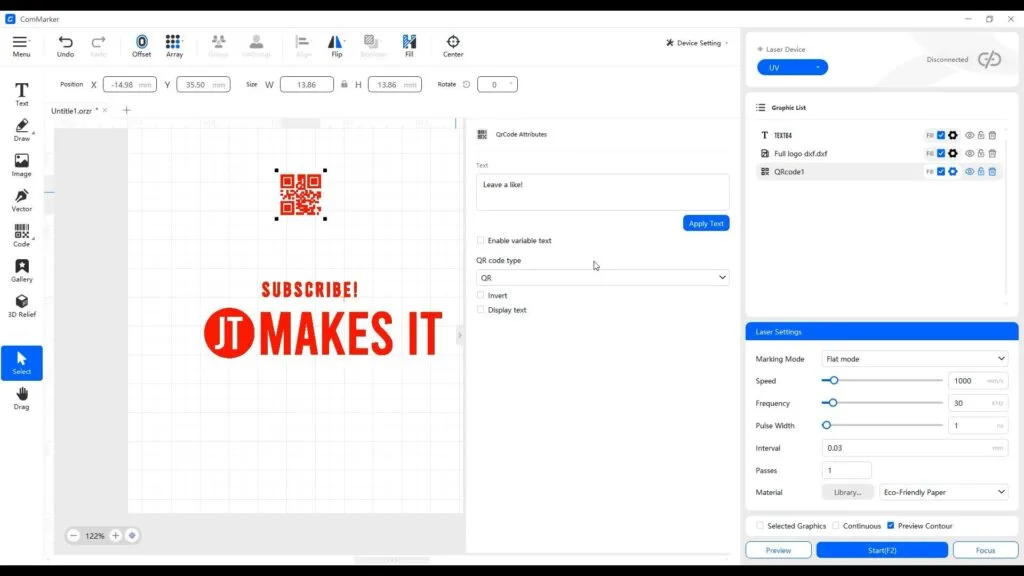Uncheck Preview Contour option
Viewport: 1024px width, 576px height.
coord(891,526)
